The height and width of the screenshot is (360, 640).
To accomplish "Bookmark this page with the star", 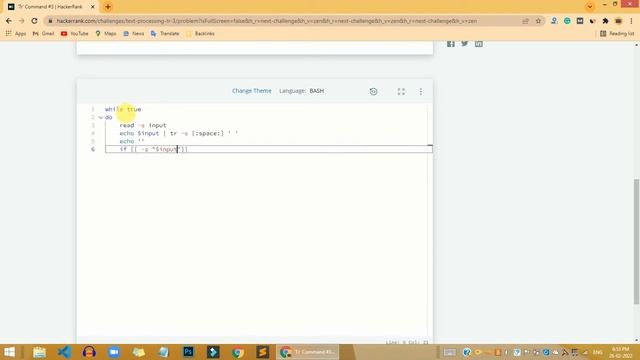I will coord(538,21).
